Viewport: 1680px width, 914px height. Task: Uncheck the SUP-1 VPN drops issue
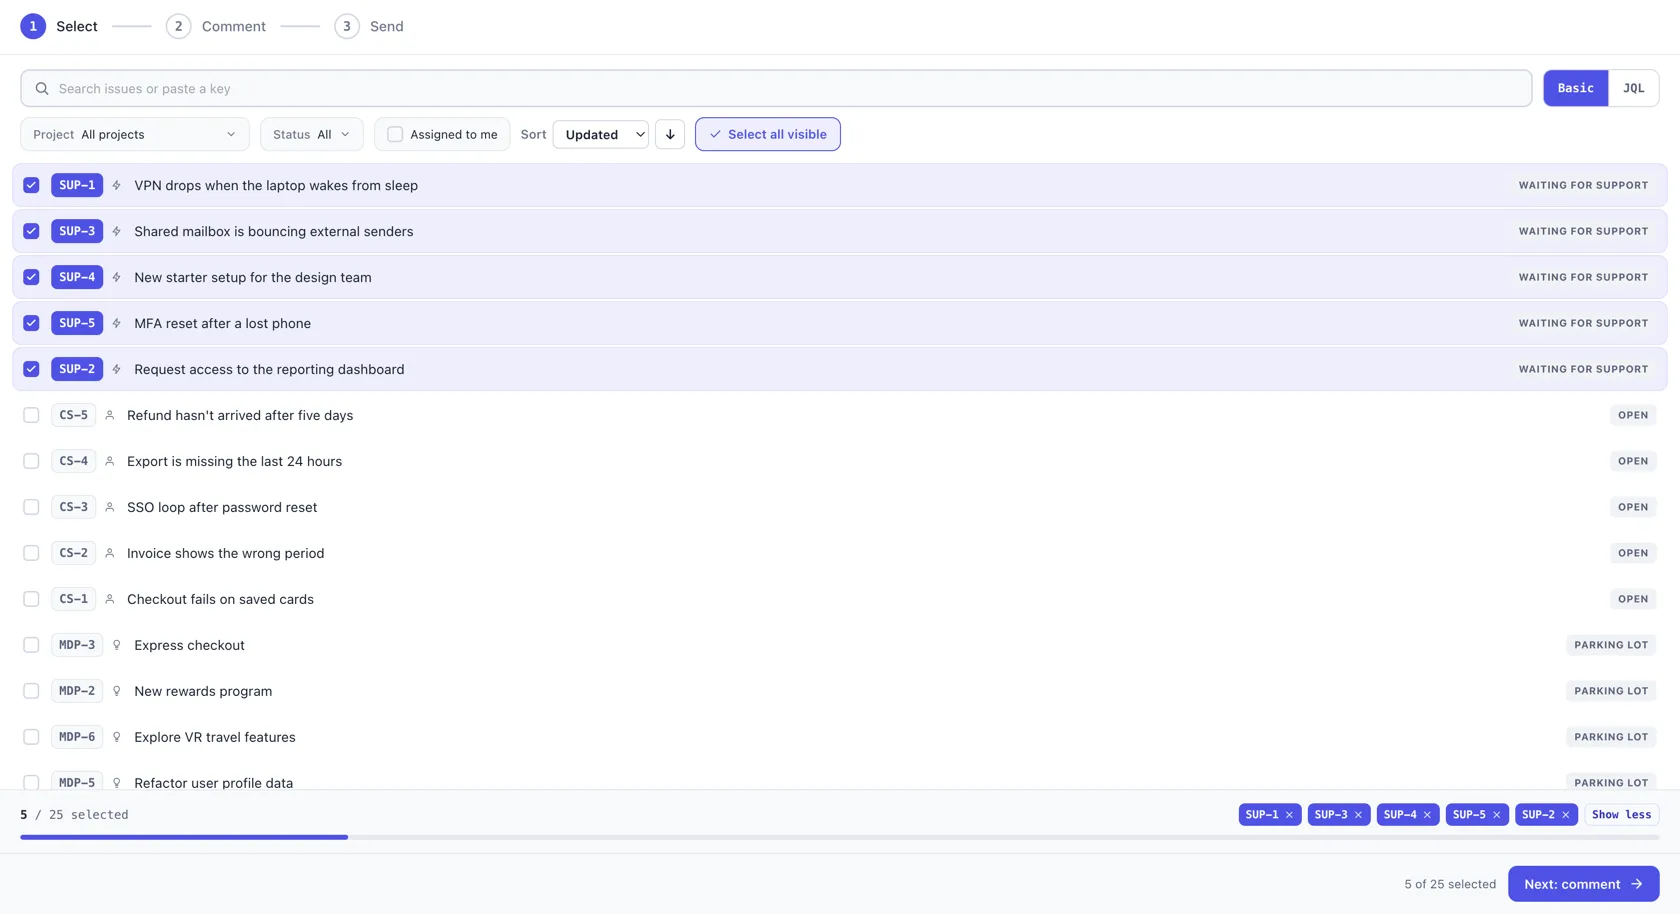point(31,185)
